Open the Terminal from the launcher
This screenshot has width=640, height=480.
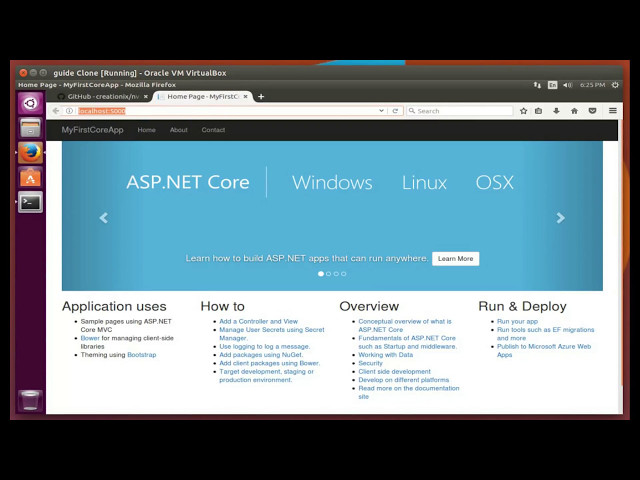pos(30,202)
